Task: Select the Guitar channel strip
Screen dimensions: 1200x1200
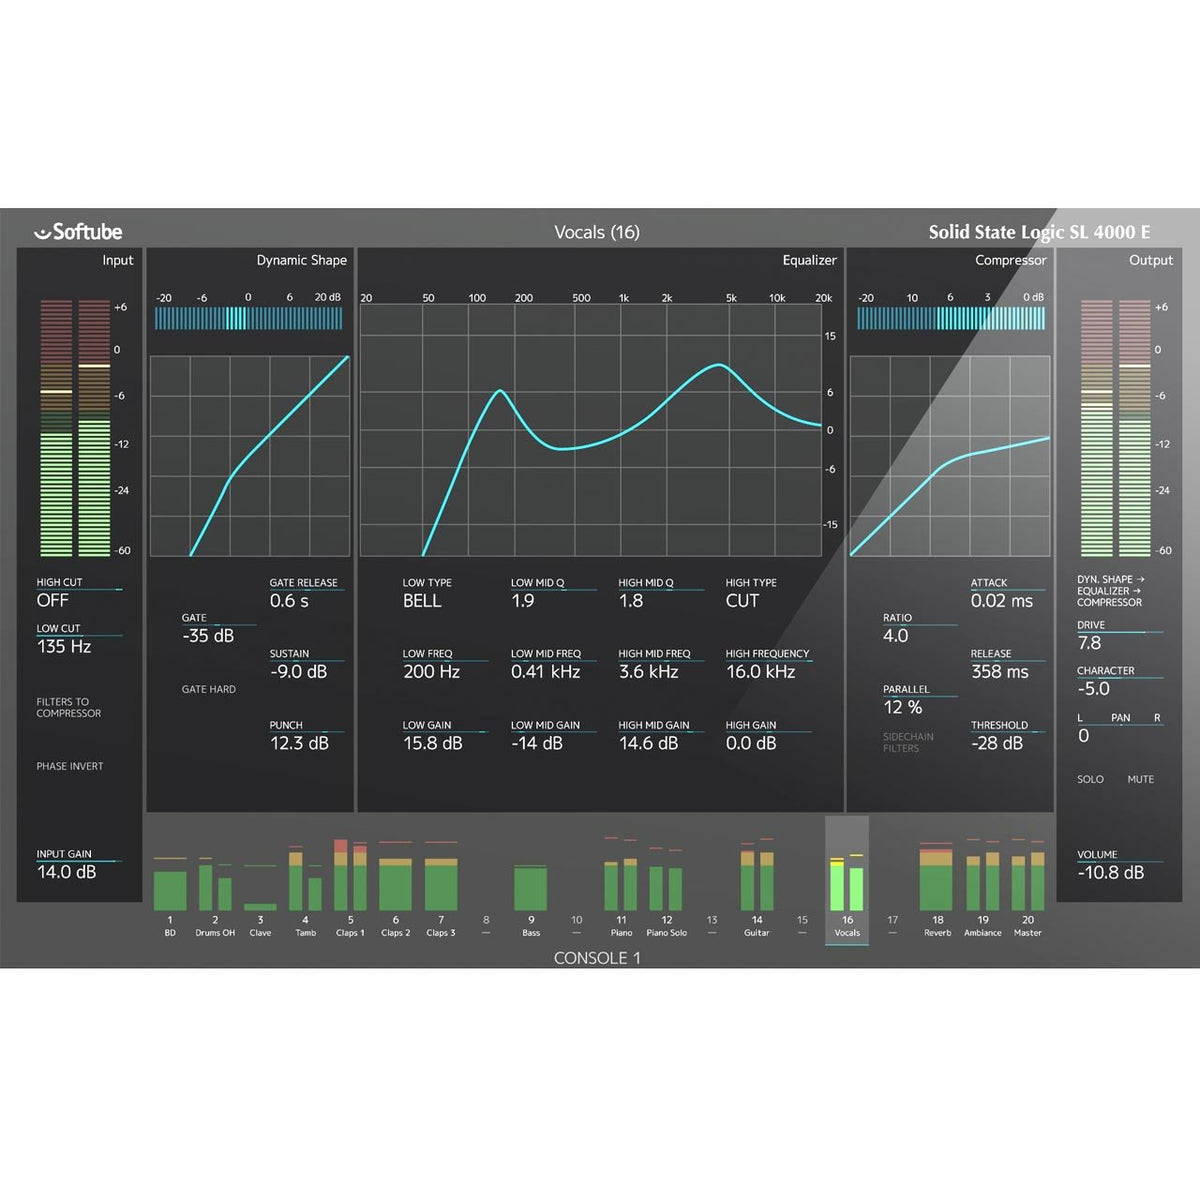Action: [x=756, y=885]
